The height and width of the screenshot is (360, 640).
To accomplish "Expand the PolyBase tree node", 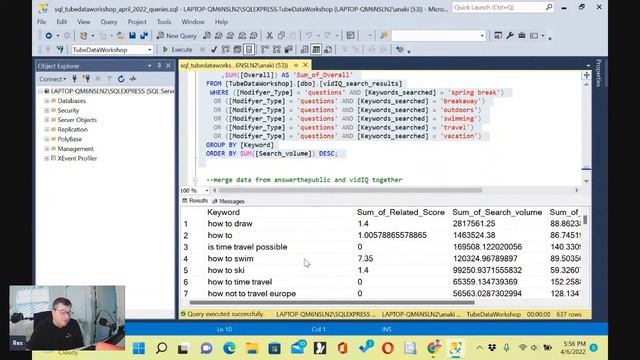I will 47,139.
